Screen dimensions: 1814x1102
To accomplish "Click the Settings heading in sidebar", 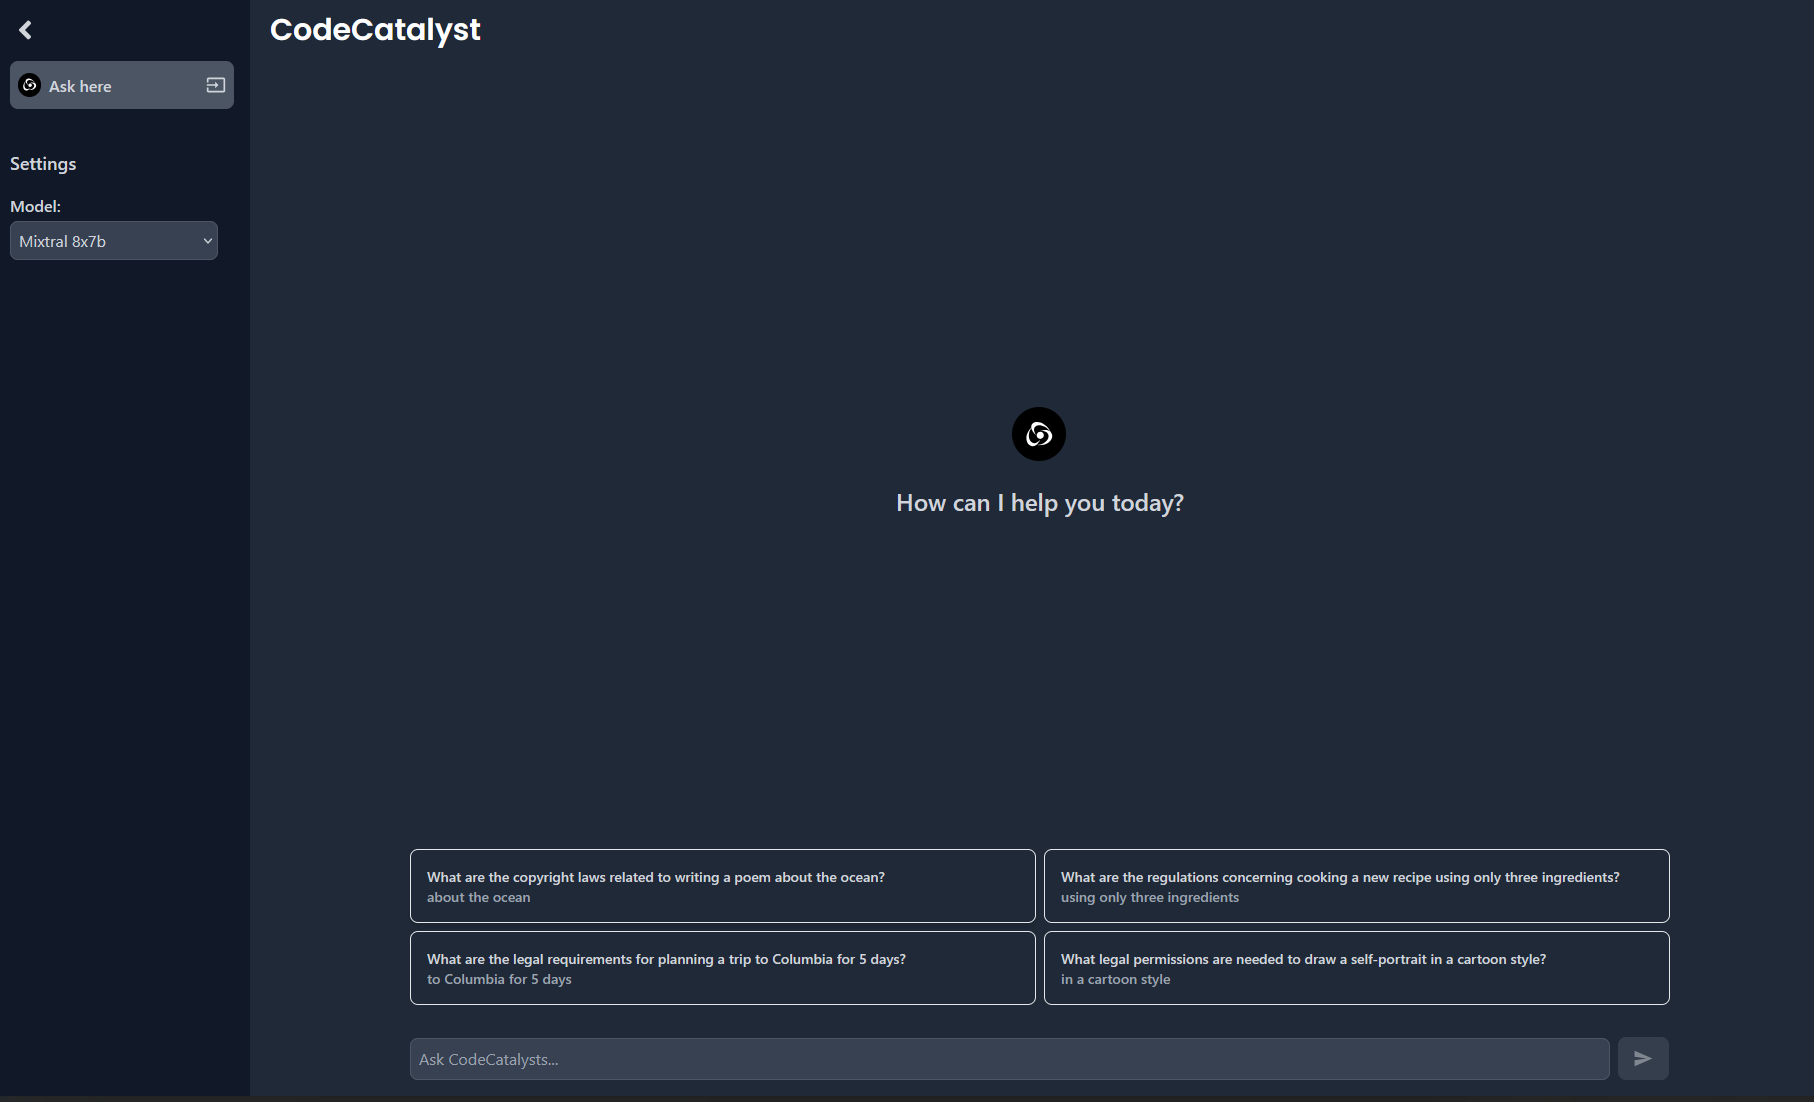I will point(43,164).
